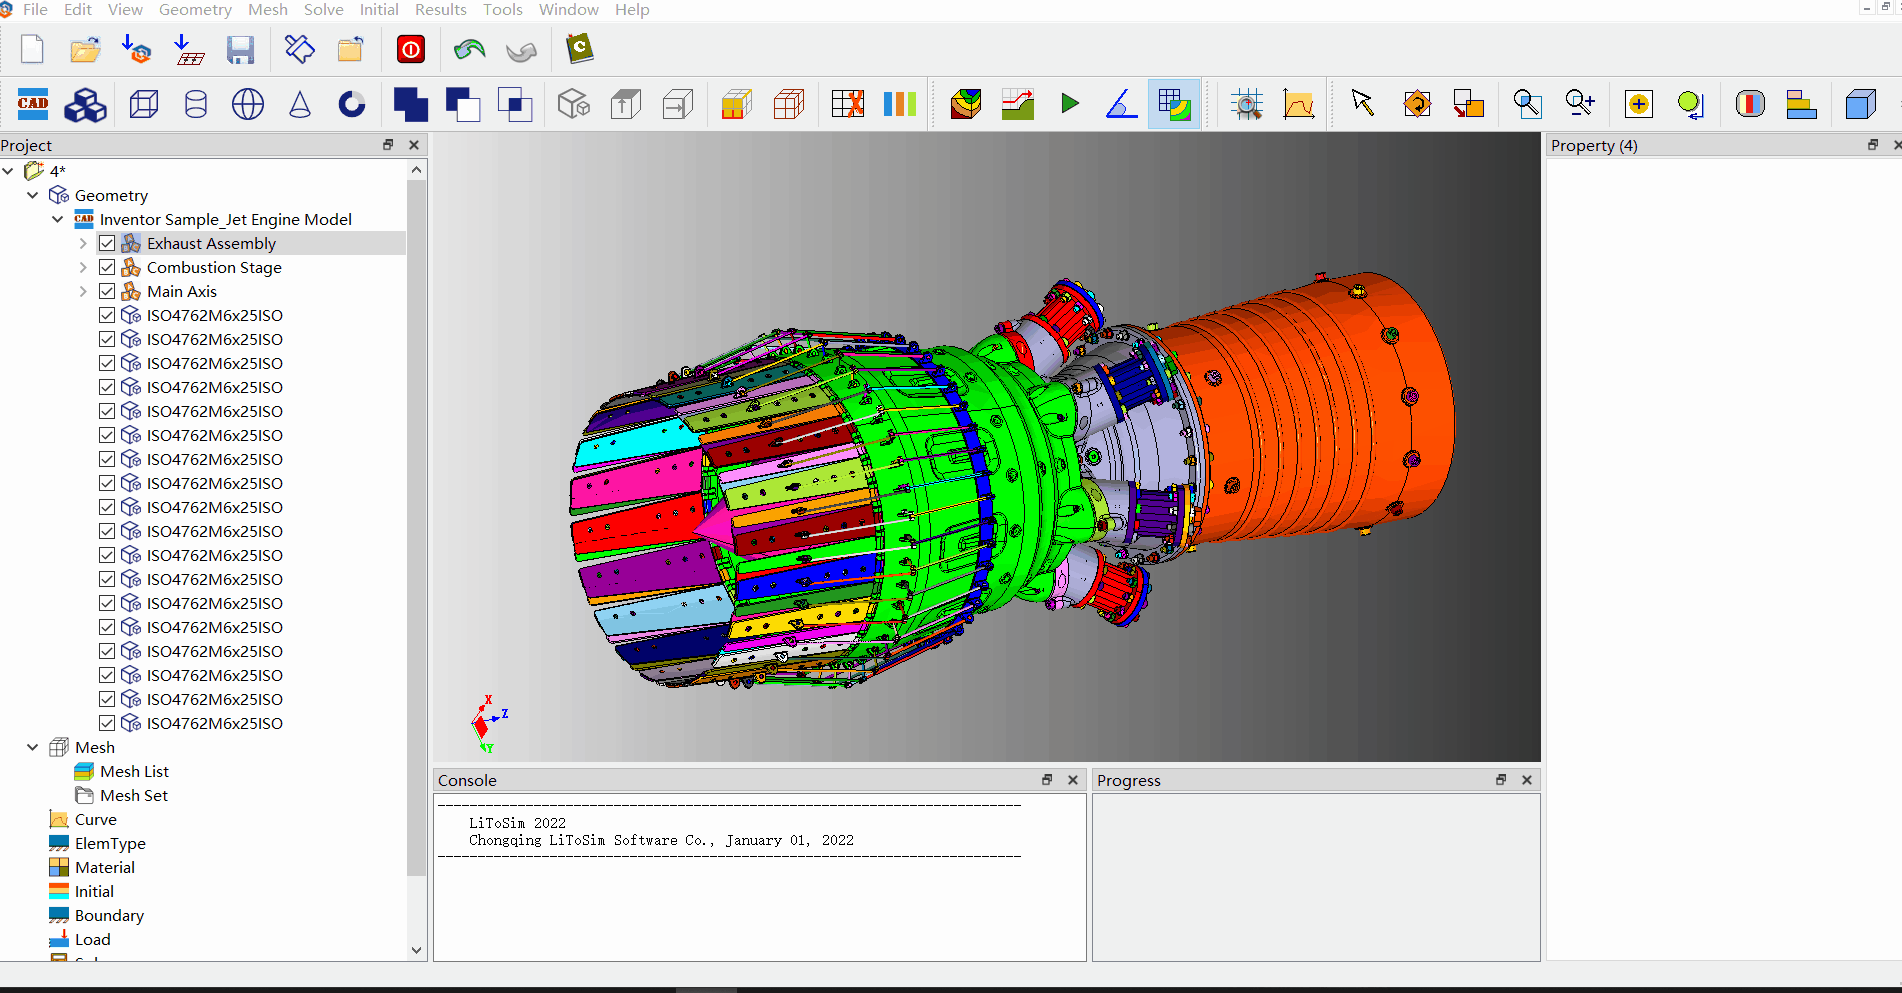The width and height of the screenshot is (1902, 993).
Task: Activate the arrow selection pointer tool
Action: [x=1362, y=102]
